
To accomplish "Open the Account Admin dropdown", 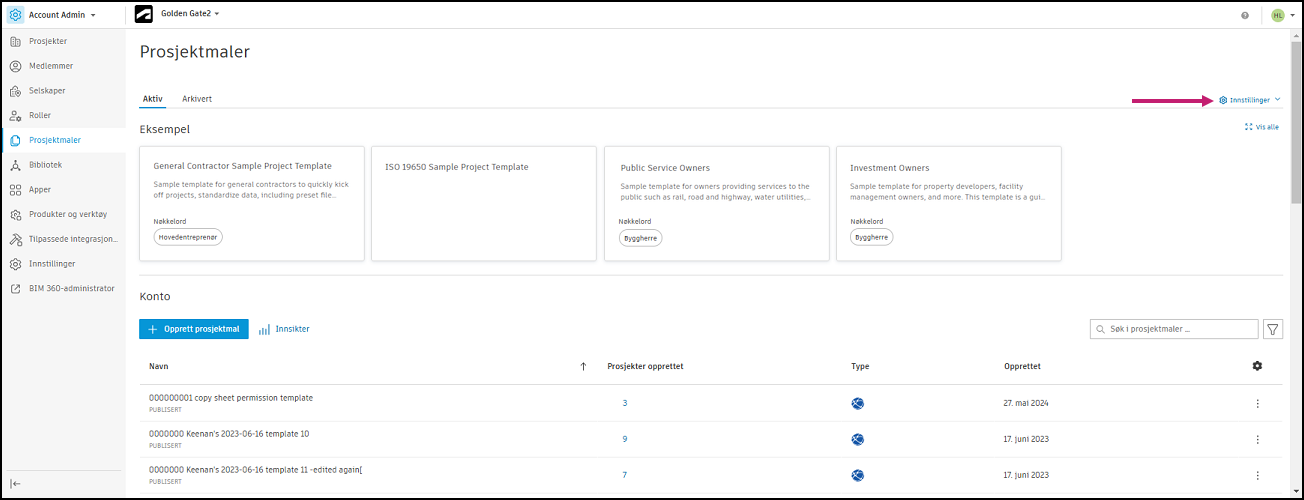I will (x=62, y=15).
